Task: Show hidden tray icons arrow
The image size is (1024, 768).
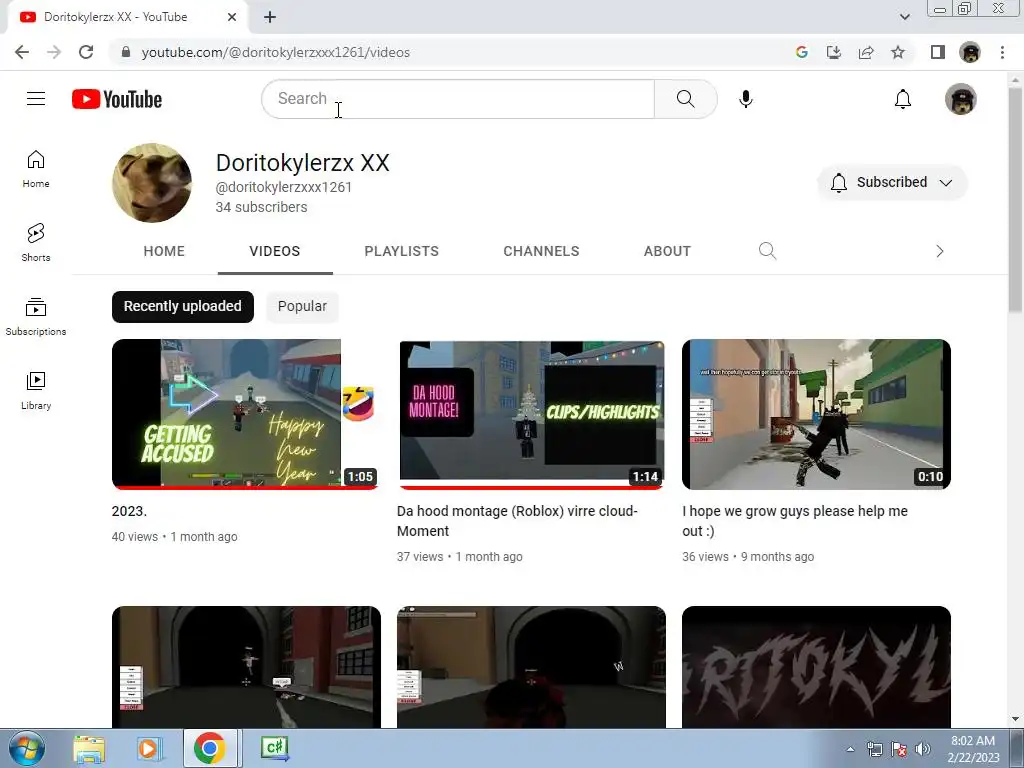Action: (850, 749)
